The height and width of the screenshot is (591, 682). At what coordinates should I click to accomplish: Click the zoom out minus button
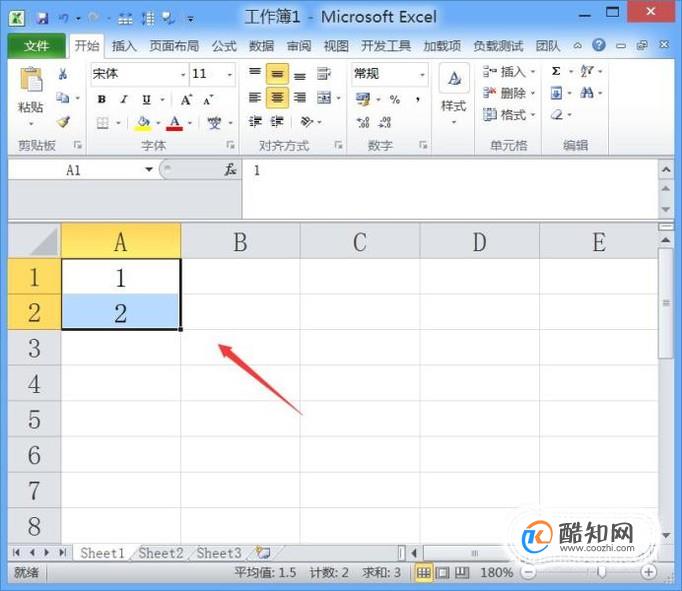click(x=528, y=572)
